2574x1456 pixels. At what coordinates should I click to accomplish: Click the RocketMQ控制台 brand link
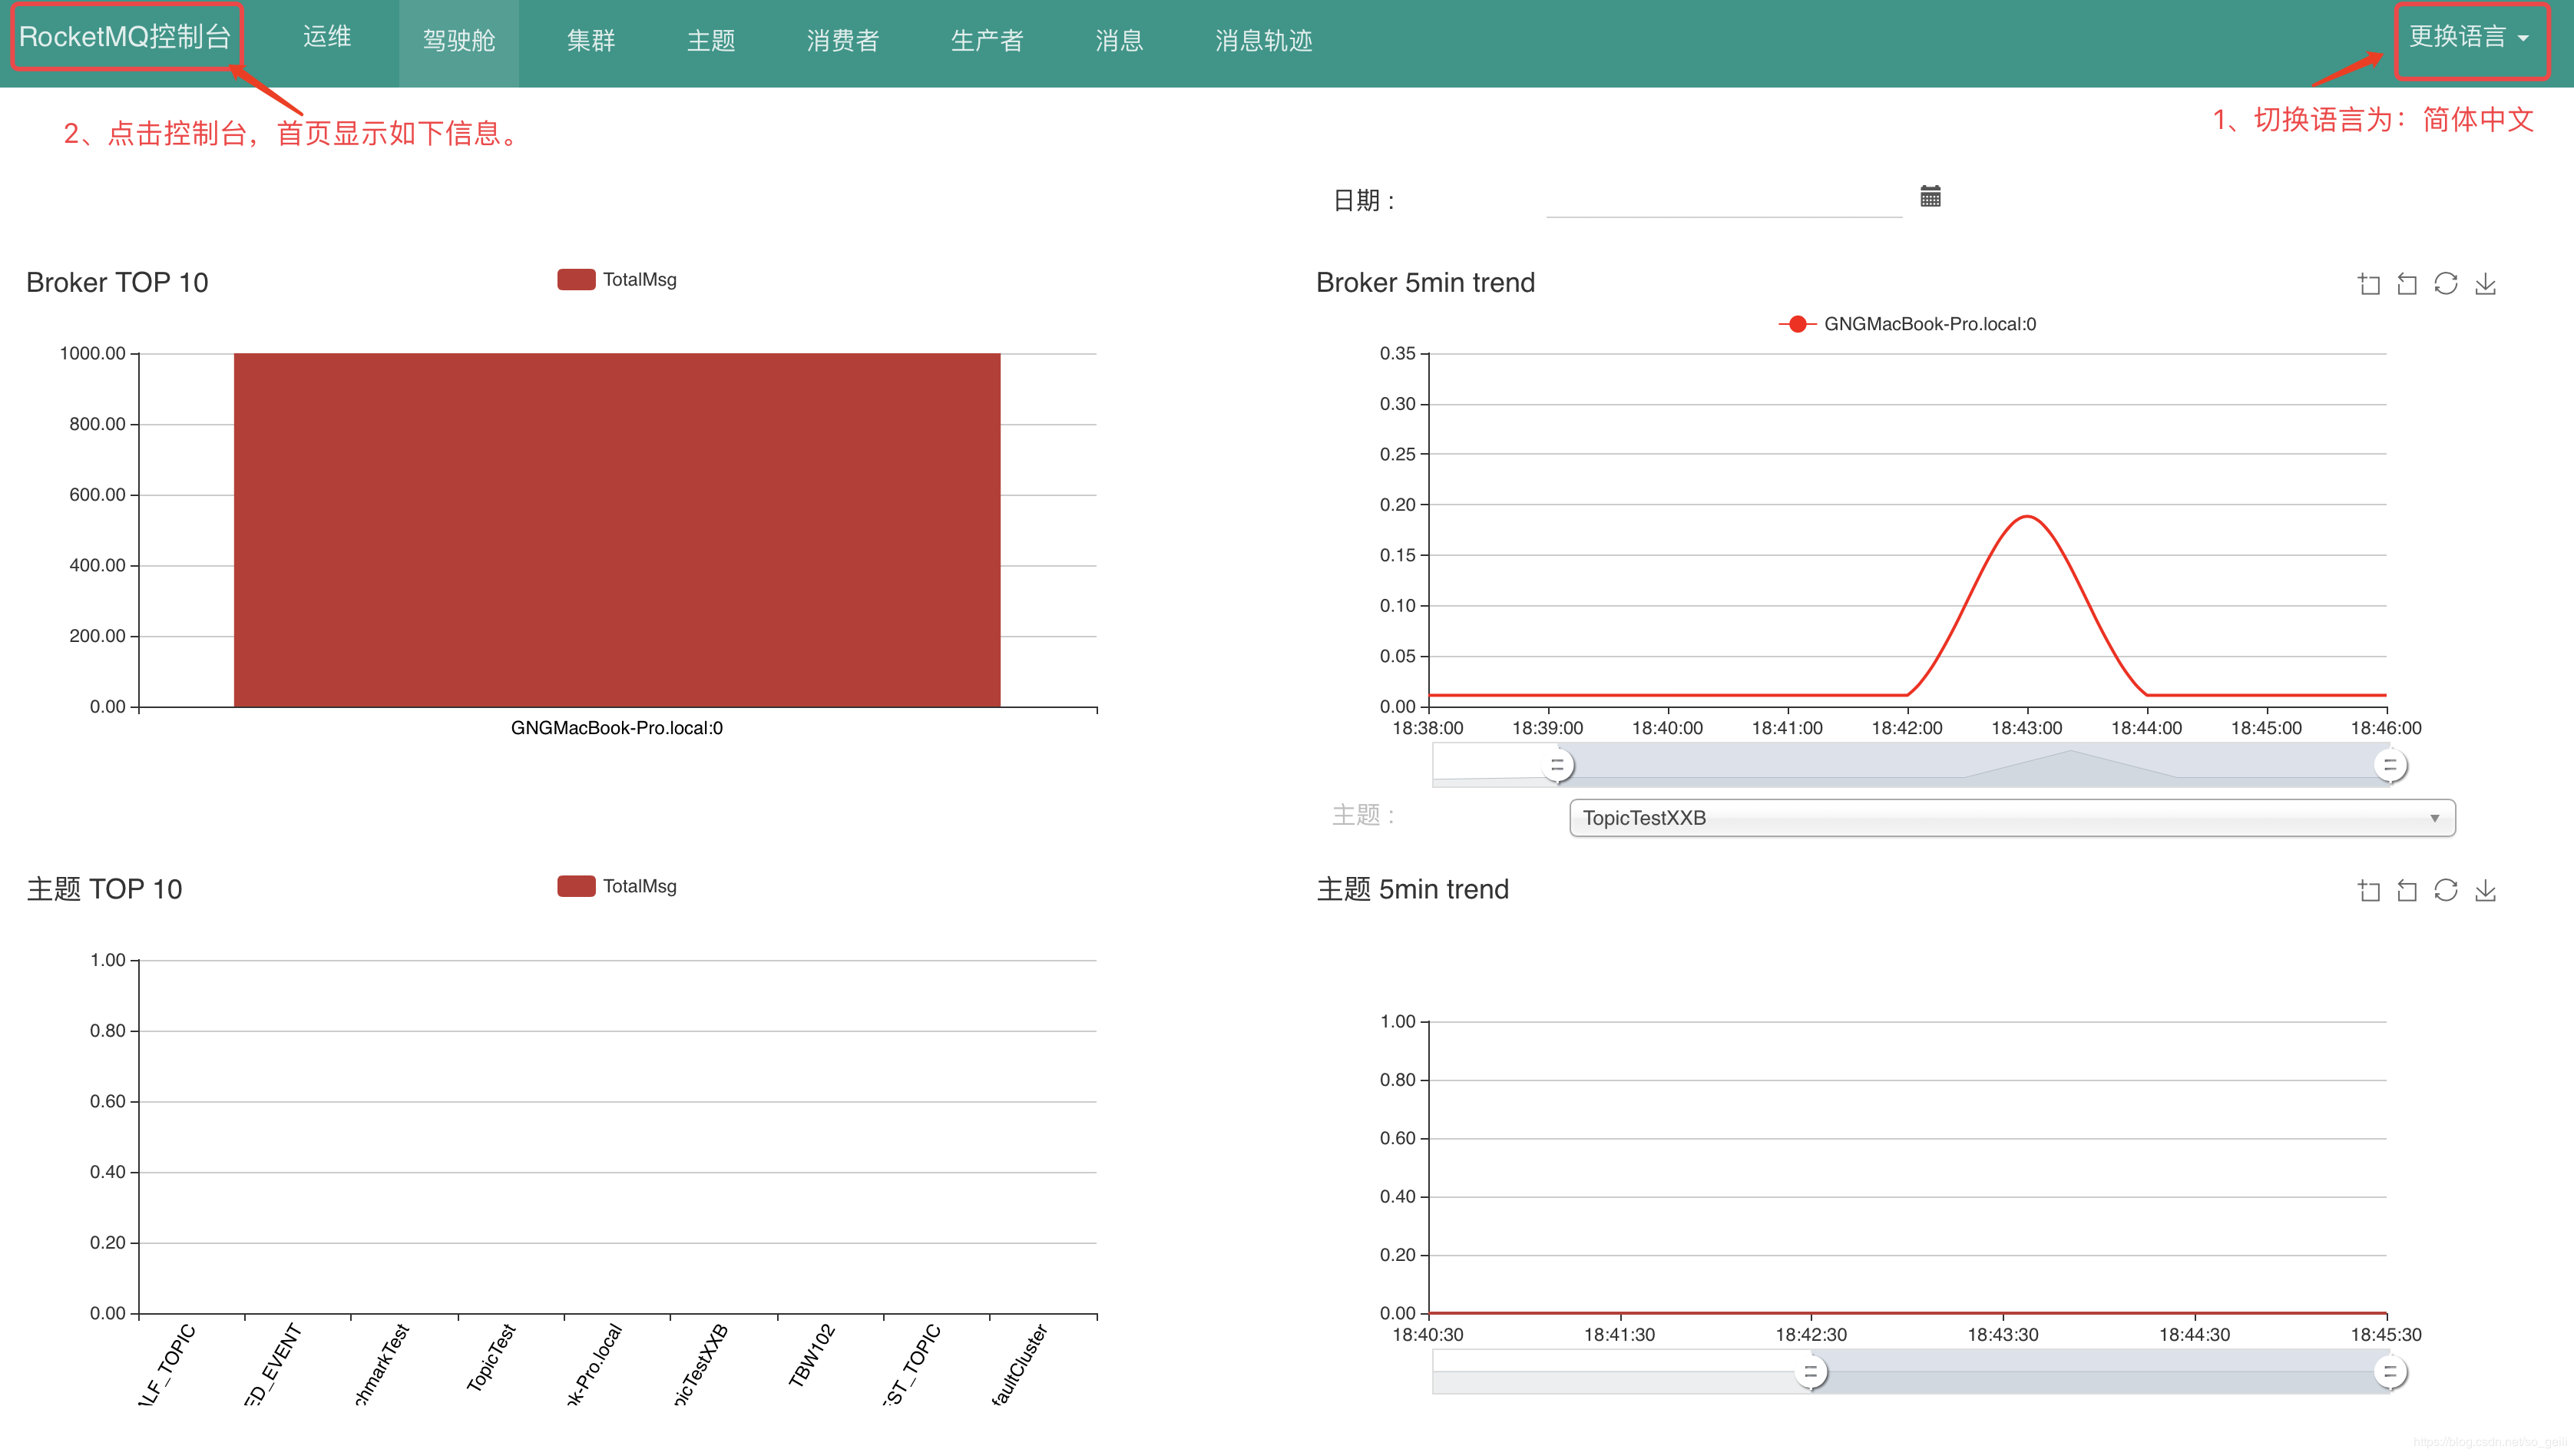pyautogui.click(x=125, y=38)
